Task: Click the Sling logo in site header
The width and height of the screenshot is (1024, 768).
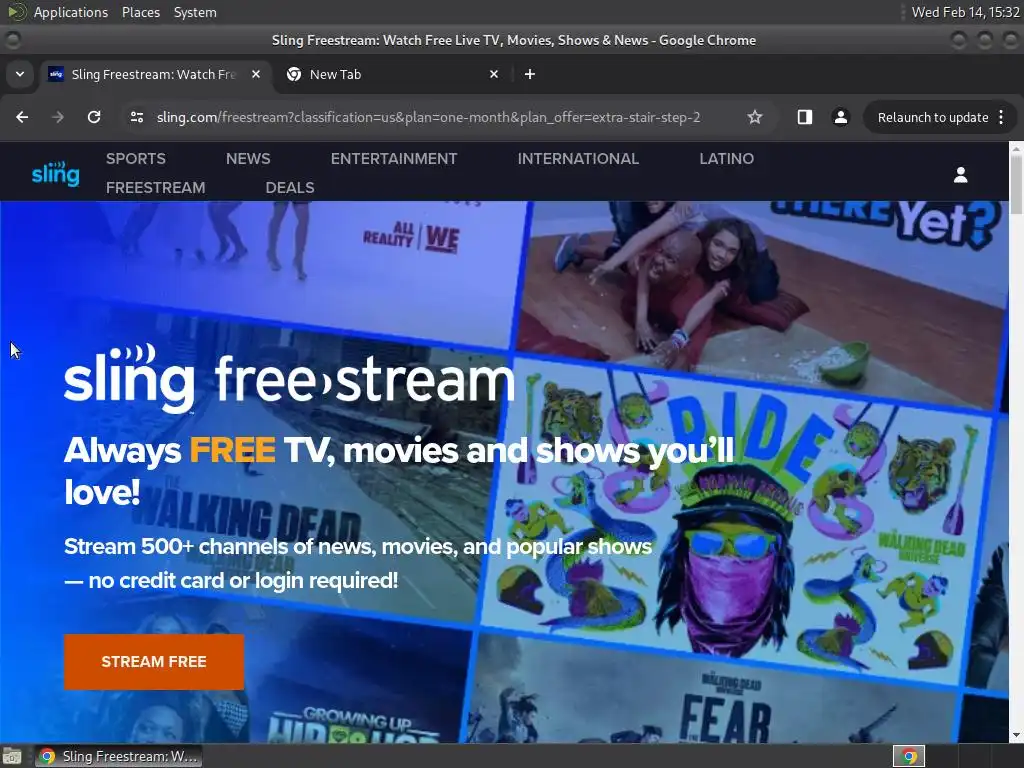Action: (56, 173)
